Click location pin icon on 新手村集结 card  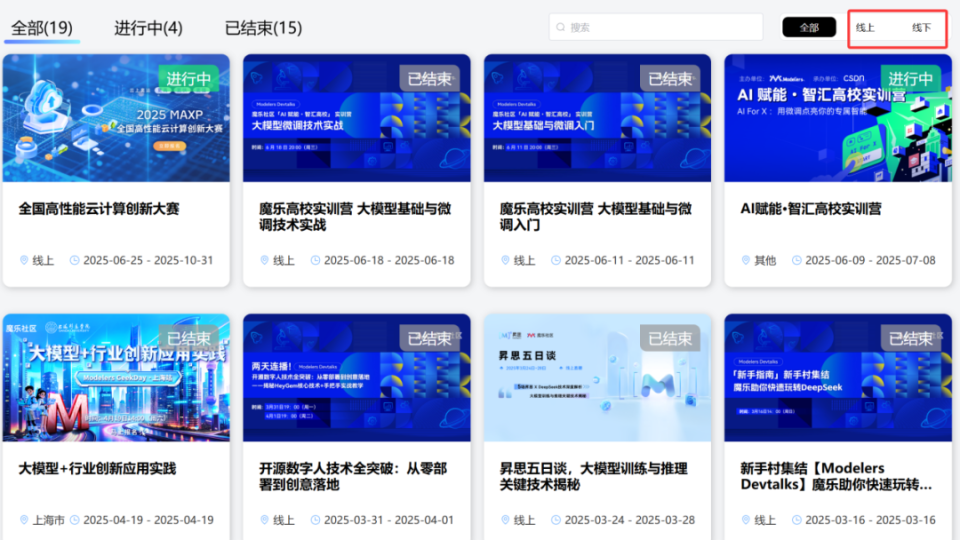pyautogui.click(x=746, y=520)
